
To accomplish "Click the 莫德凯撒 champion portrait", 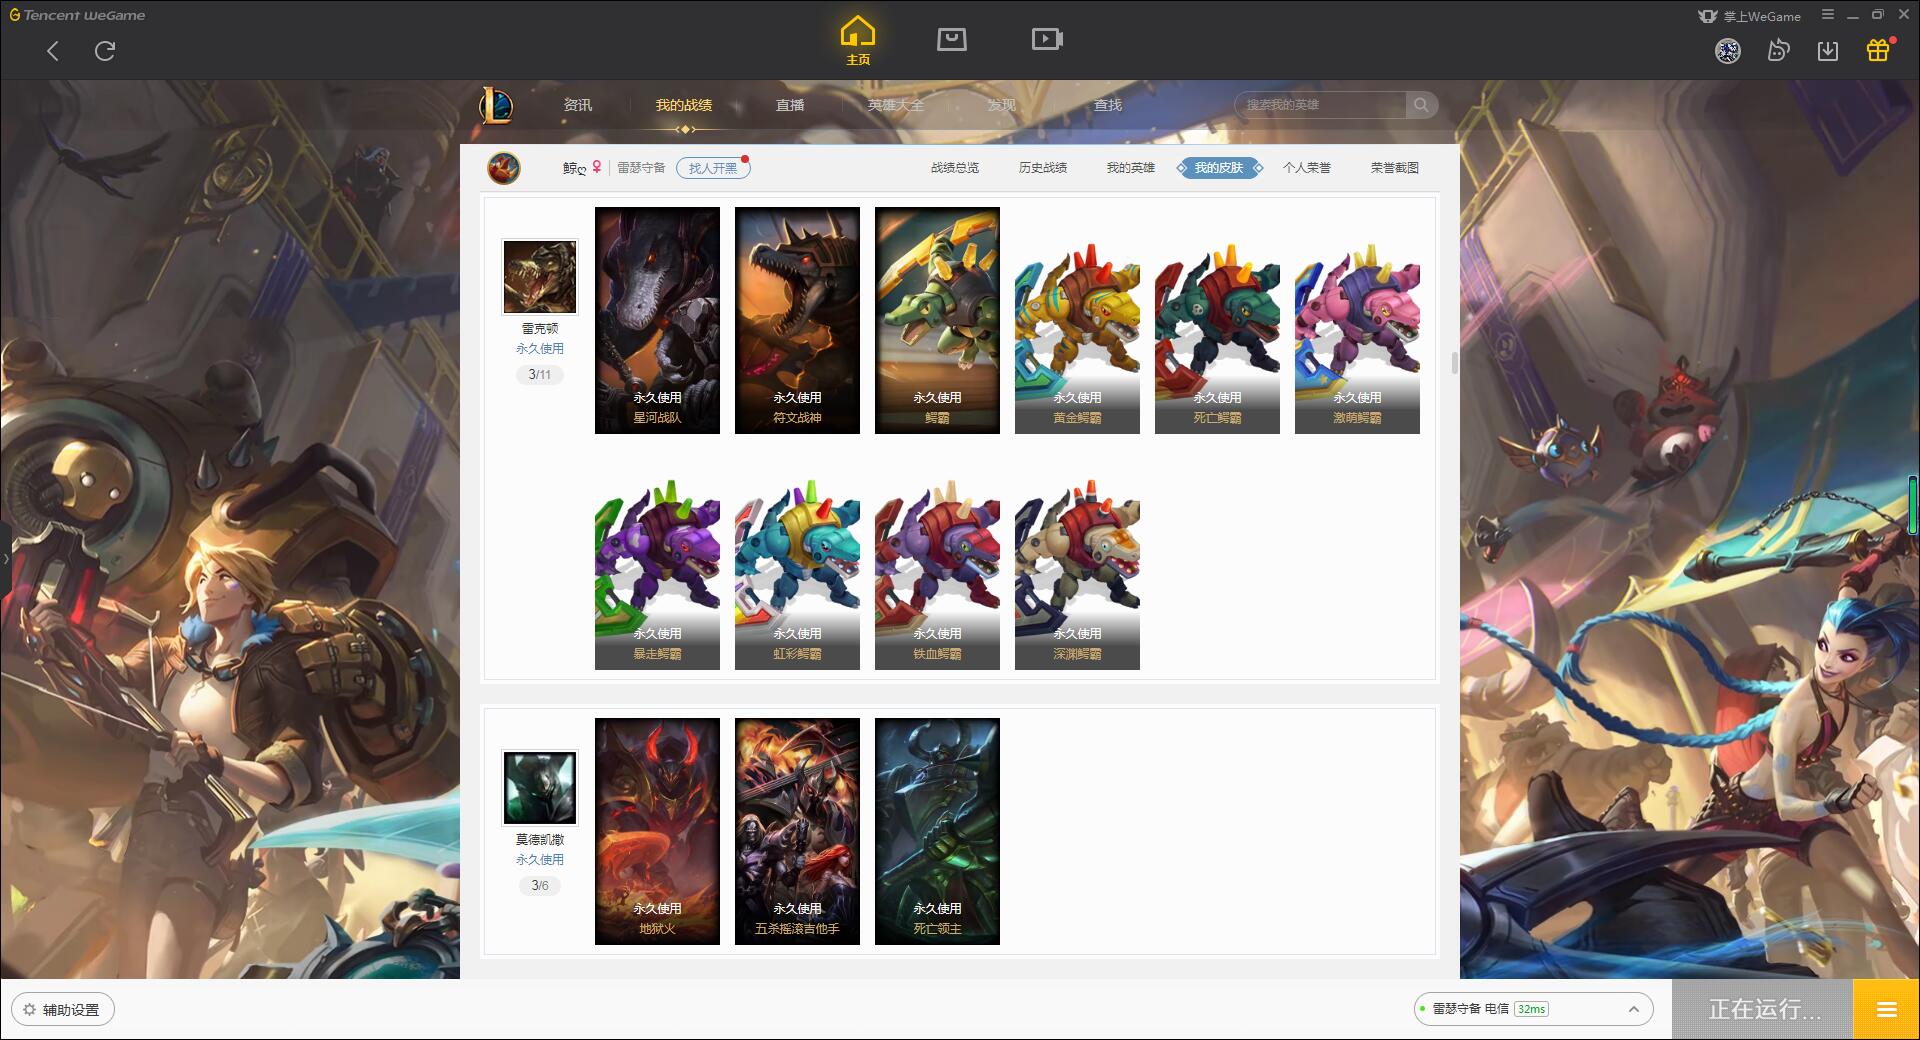I will pyautogui.click(x=540, y=788).
